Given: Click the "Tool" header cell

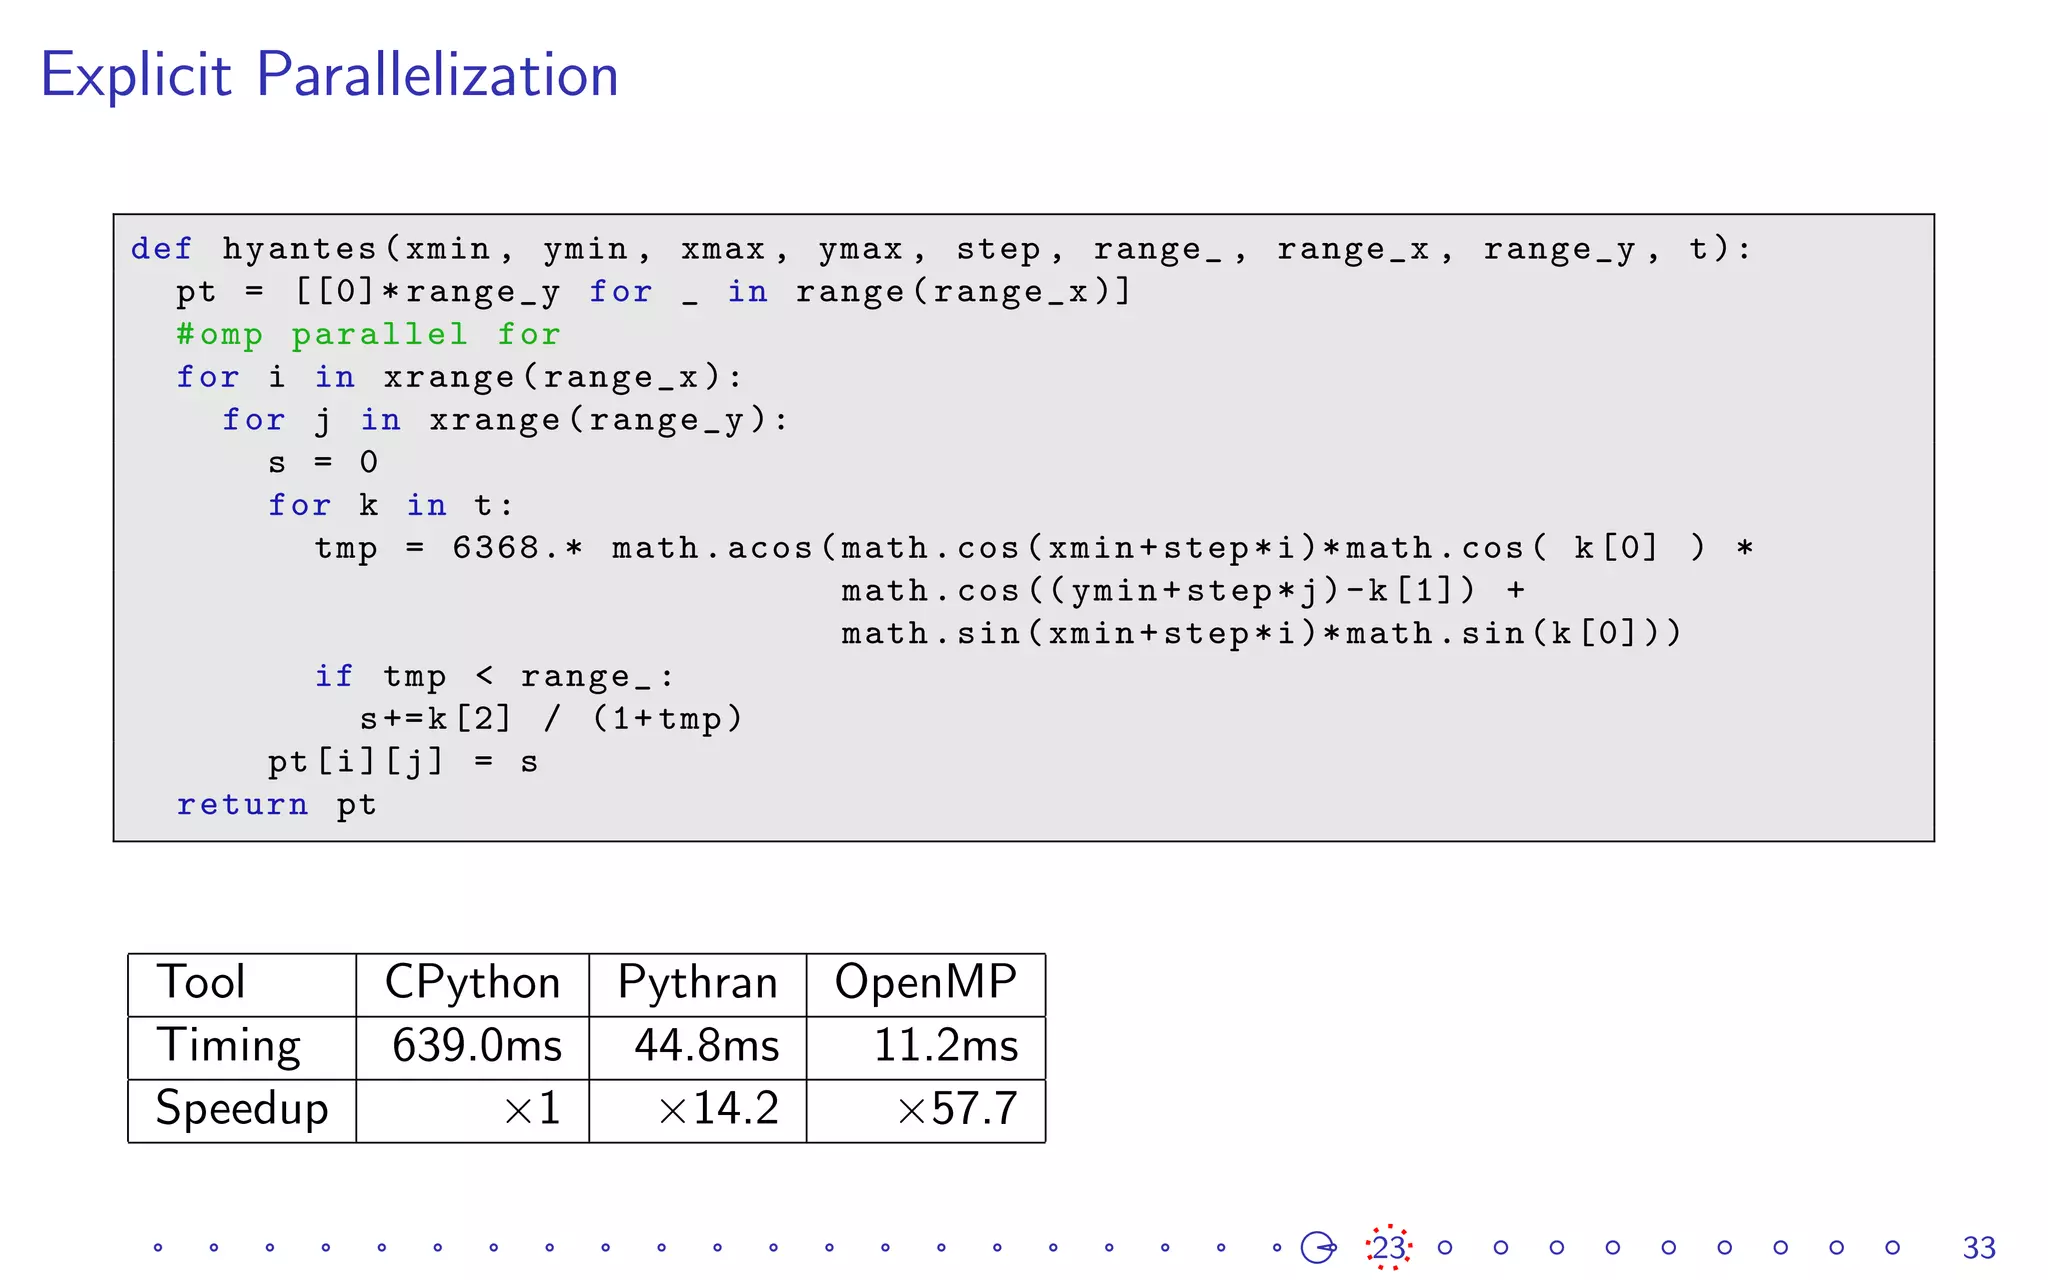Looking at the screenshot, I should tap(242, 985).
